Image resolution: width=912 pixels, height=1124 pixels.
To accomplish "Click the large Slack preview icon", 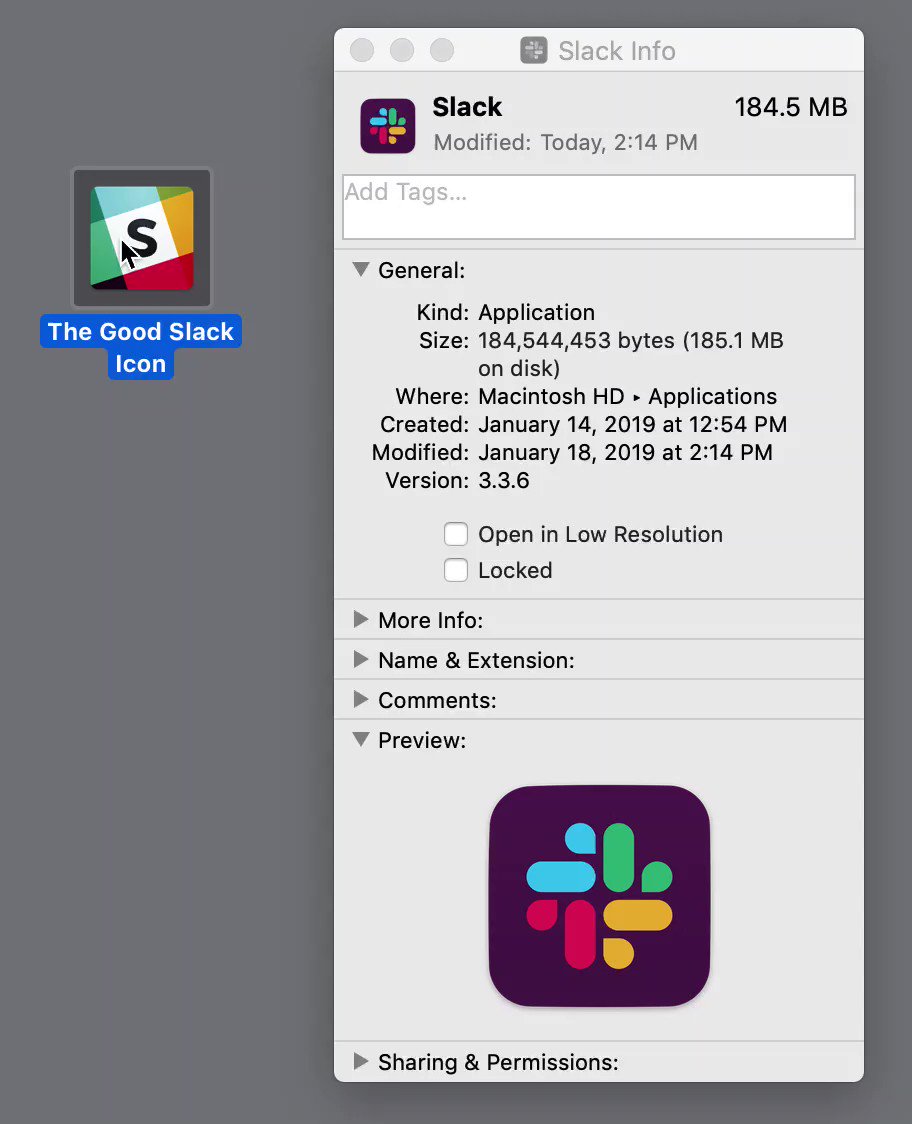I will click(x=599, y=896).
